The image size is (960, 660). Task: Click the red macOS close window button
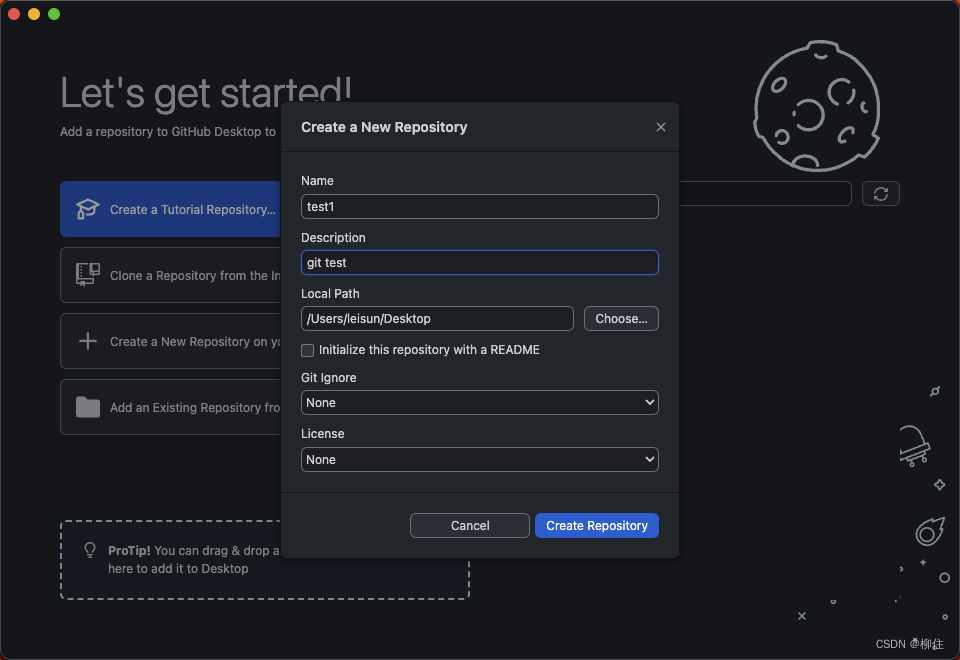(14, 14)
